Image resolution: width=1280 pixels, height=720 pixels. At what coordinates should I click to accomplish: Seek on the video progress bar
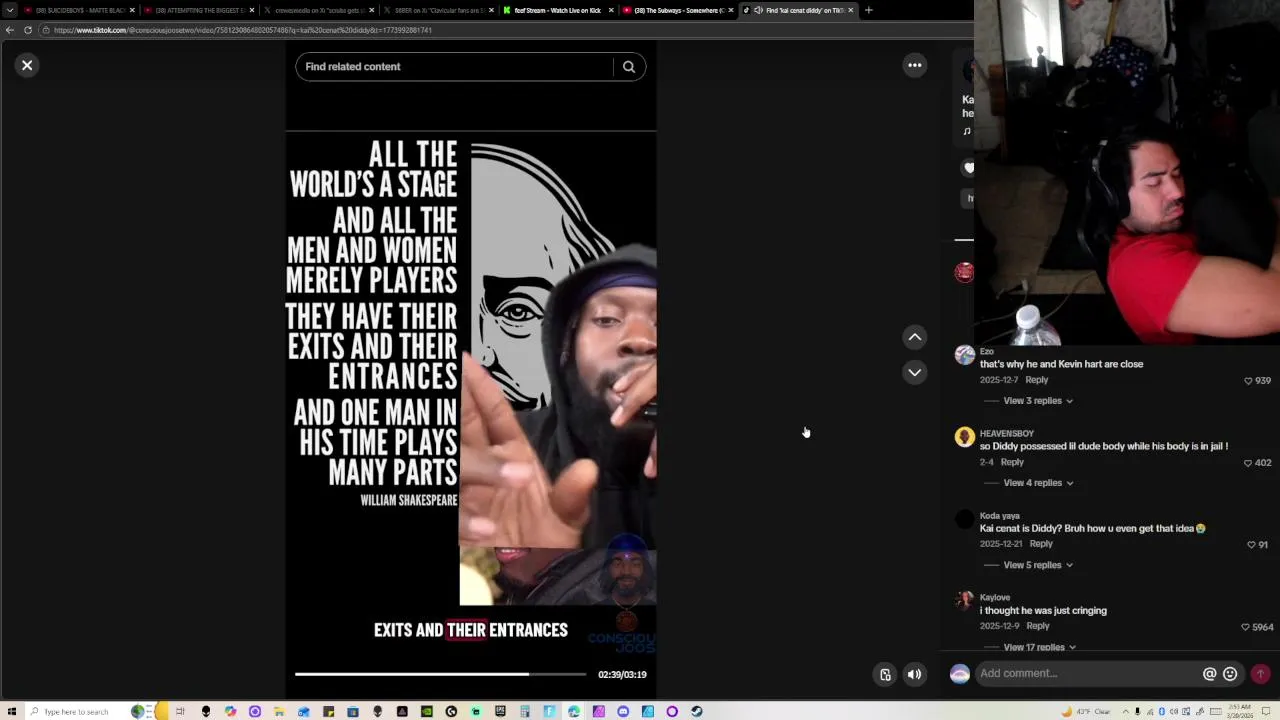point(440,674)
